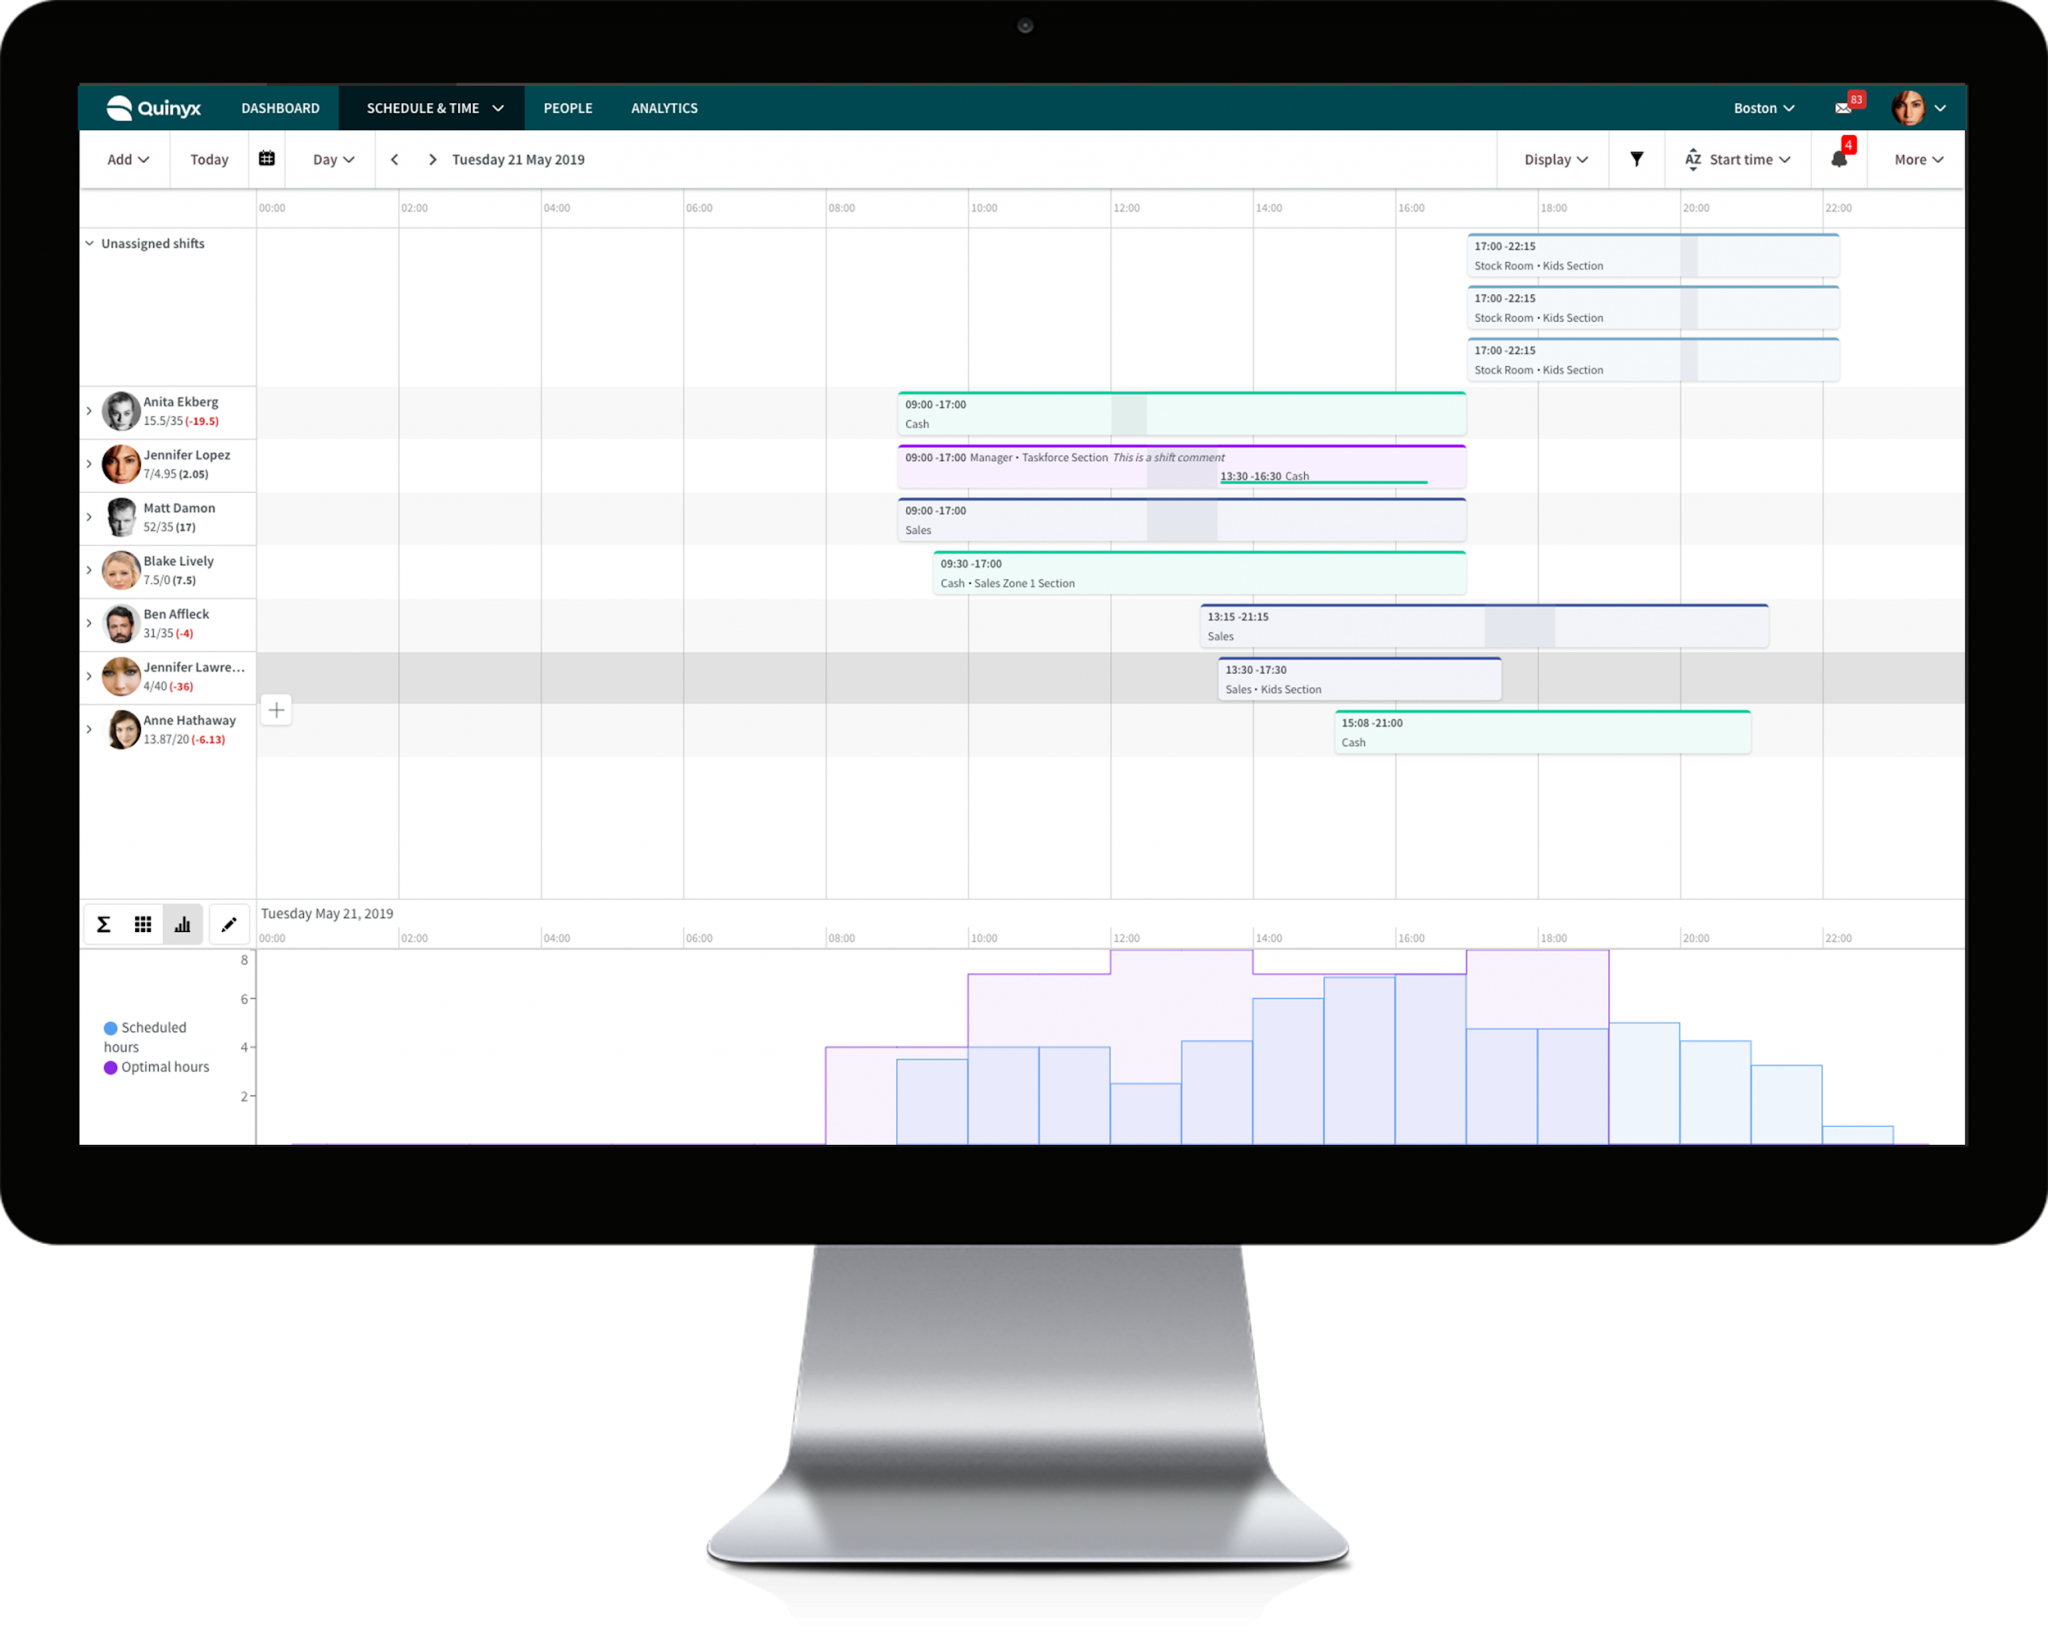This screenshot has width=2048, height=1633.
Task: Select the bar chart view icon
Action: click(182, 924)
